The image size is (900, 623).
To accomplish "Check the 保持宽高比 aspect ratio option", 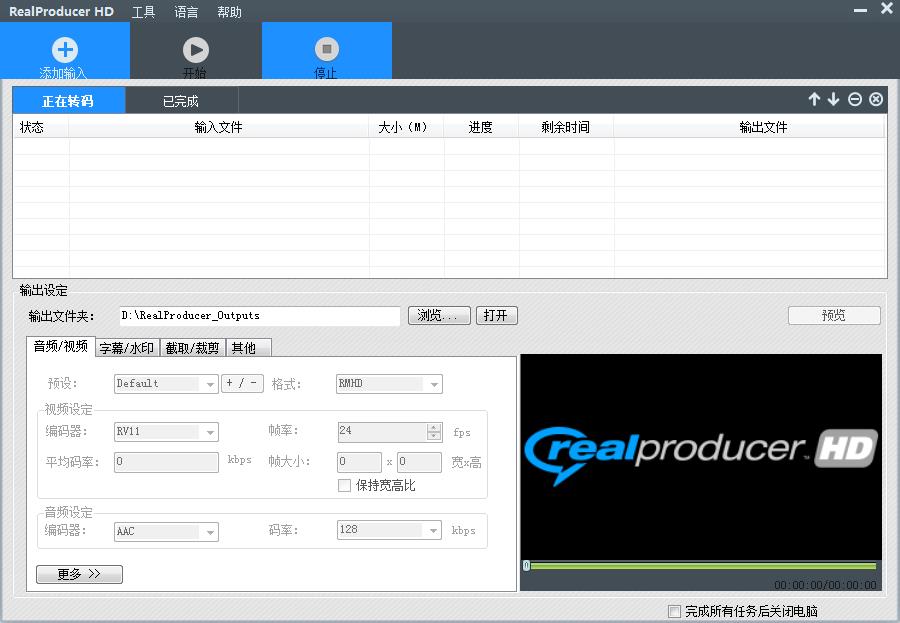I will click(345, 485).
